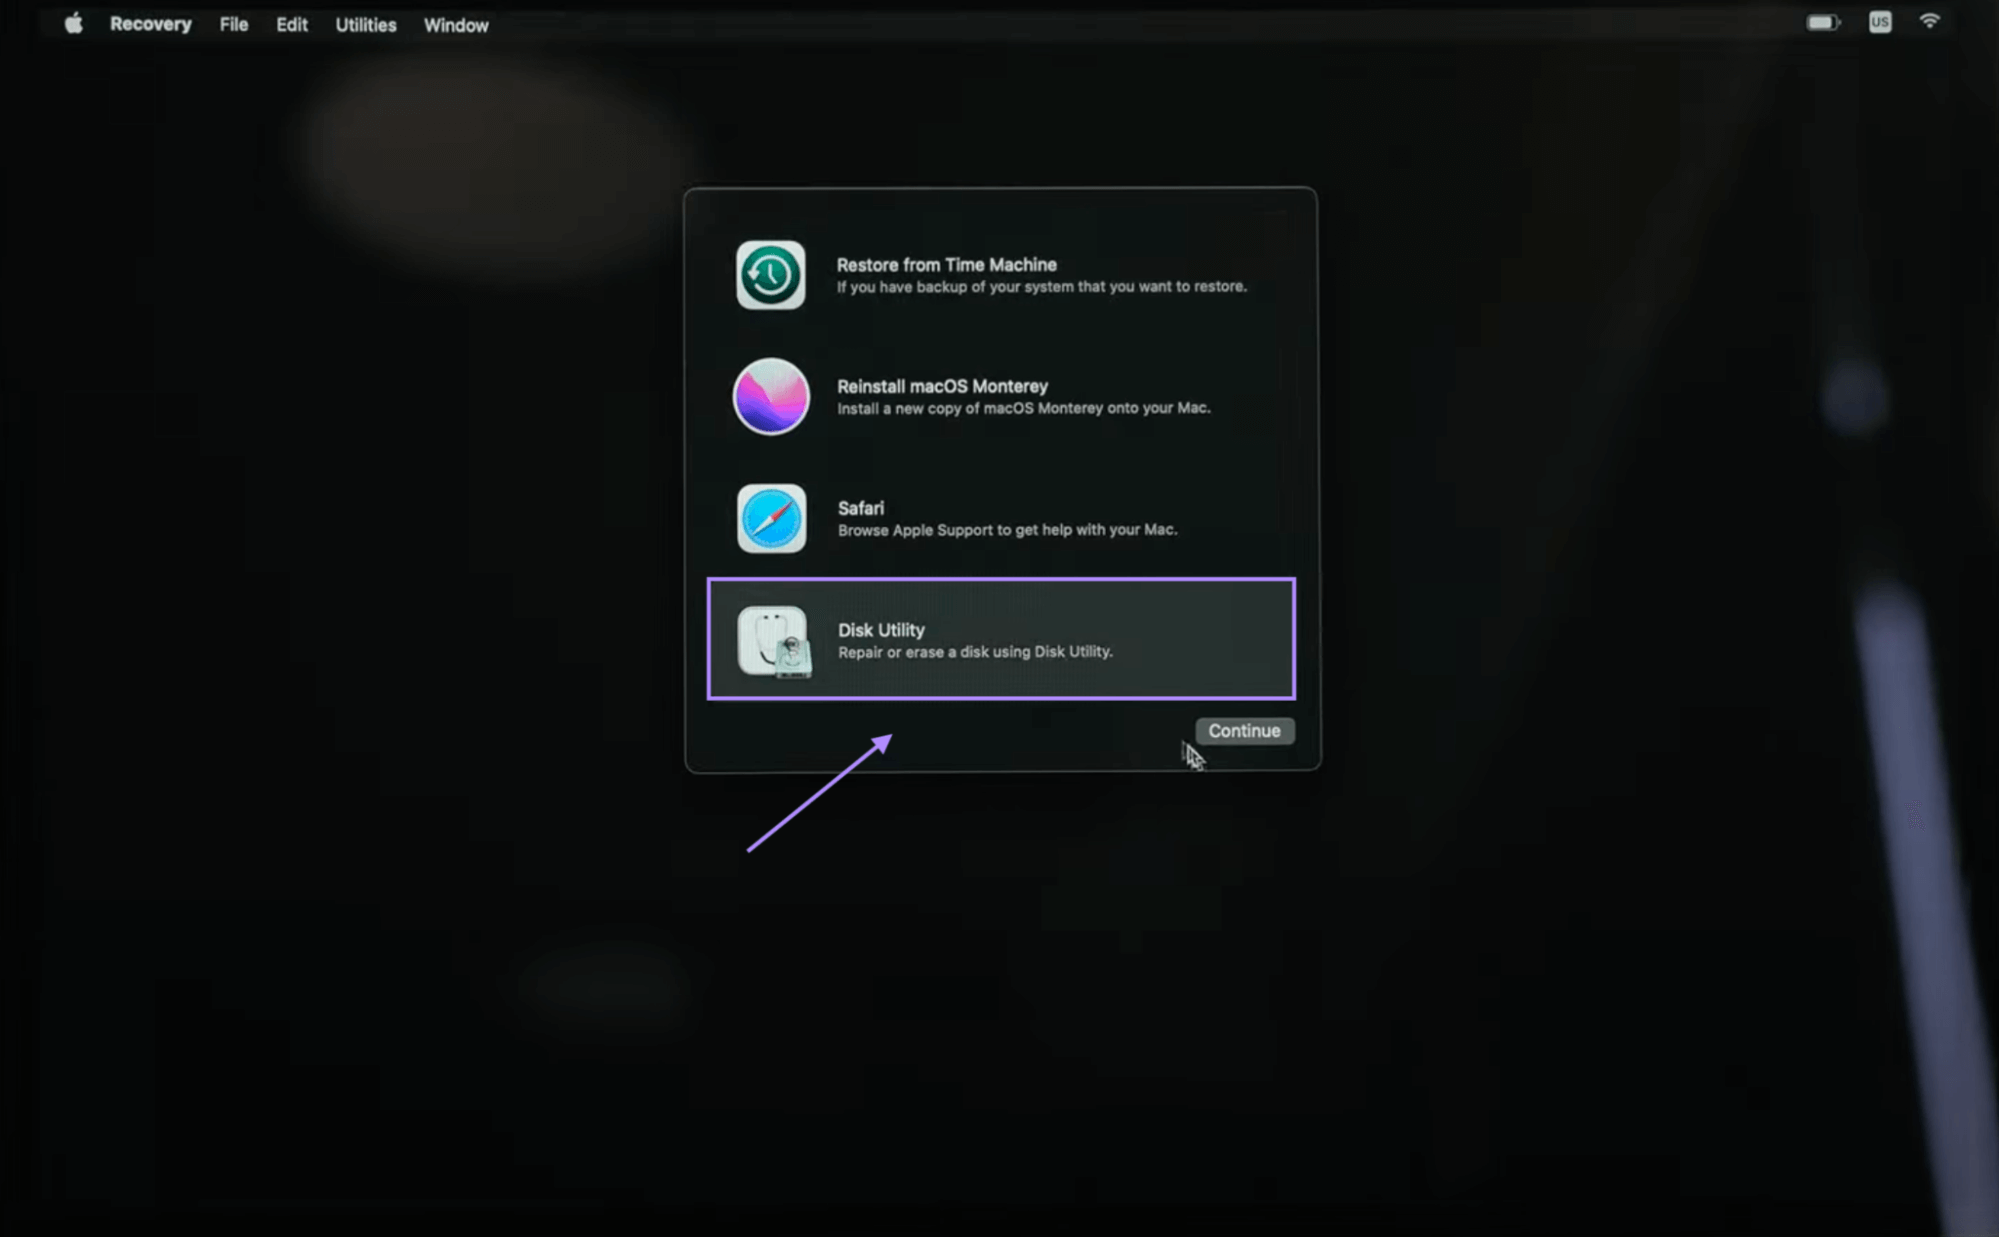Screen dimensions: 1999x1237
Task: Click the Wi-Fi status icon
Action: pyautogui.click(x=1929, y=21)
